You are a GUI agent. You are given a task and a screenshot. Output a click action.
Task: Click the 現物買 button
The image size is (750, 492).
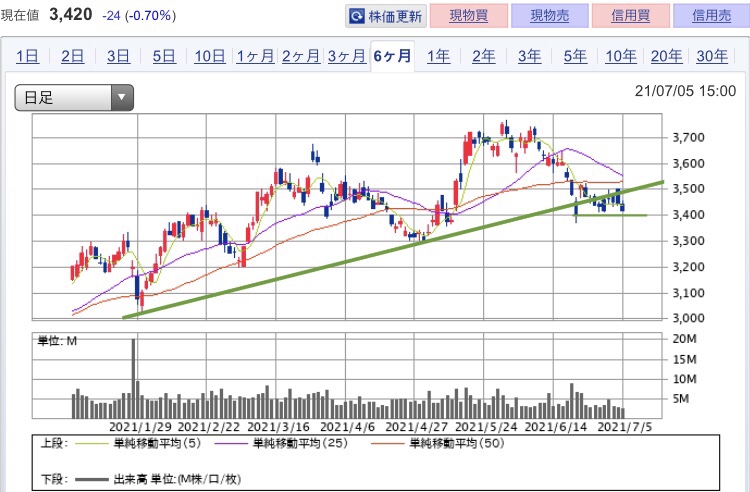pyautogui.click(x=468, y=16)
